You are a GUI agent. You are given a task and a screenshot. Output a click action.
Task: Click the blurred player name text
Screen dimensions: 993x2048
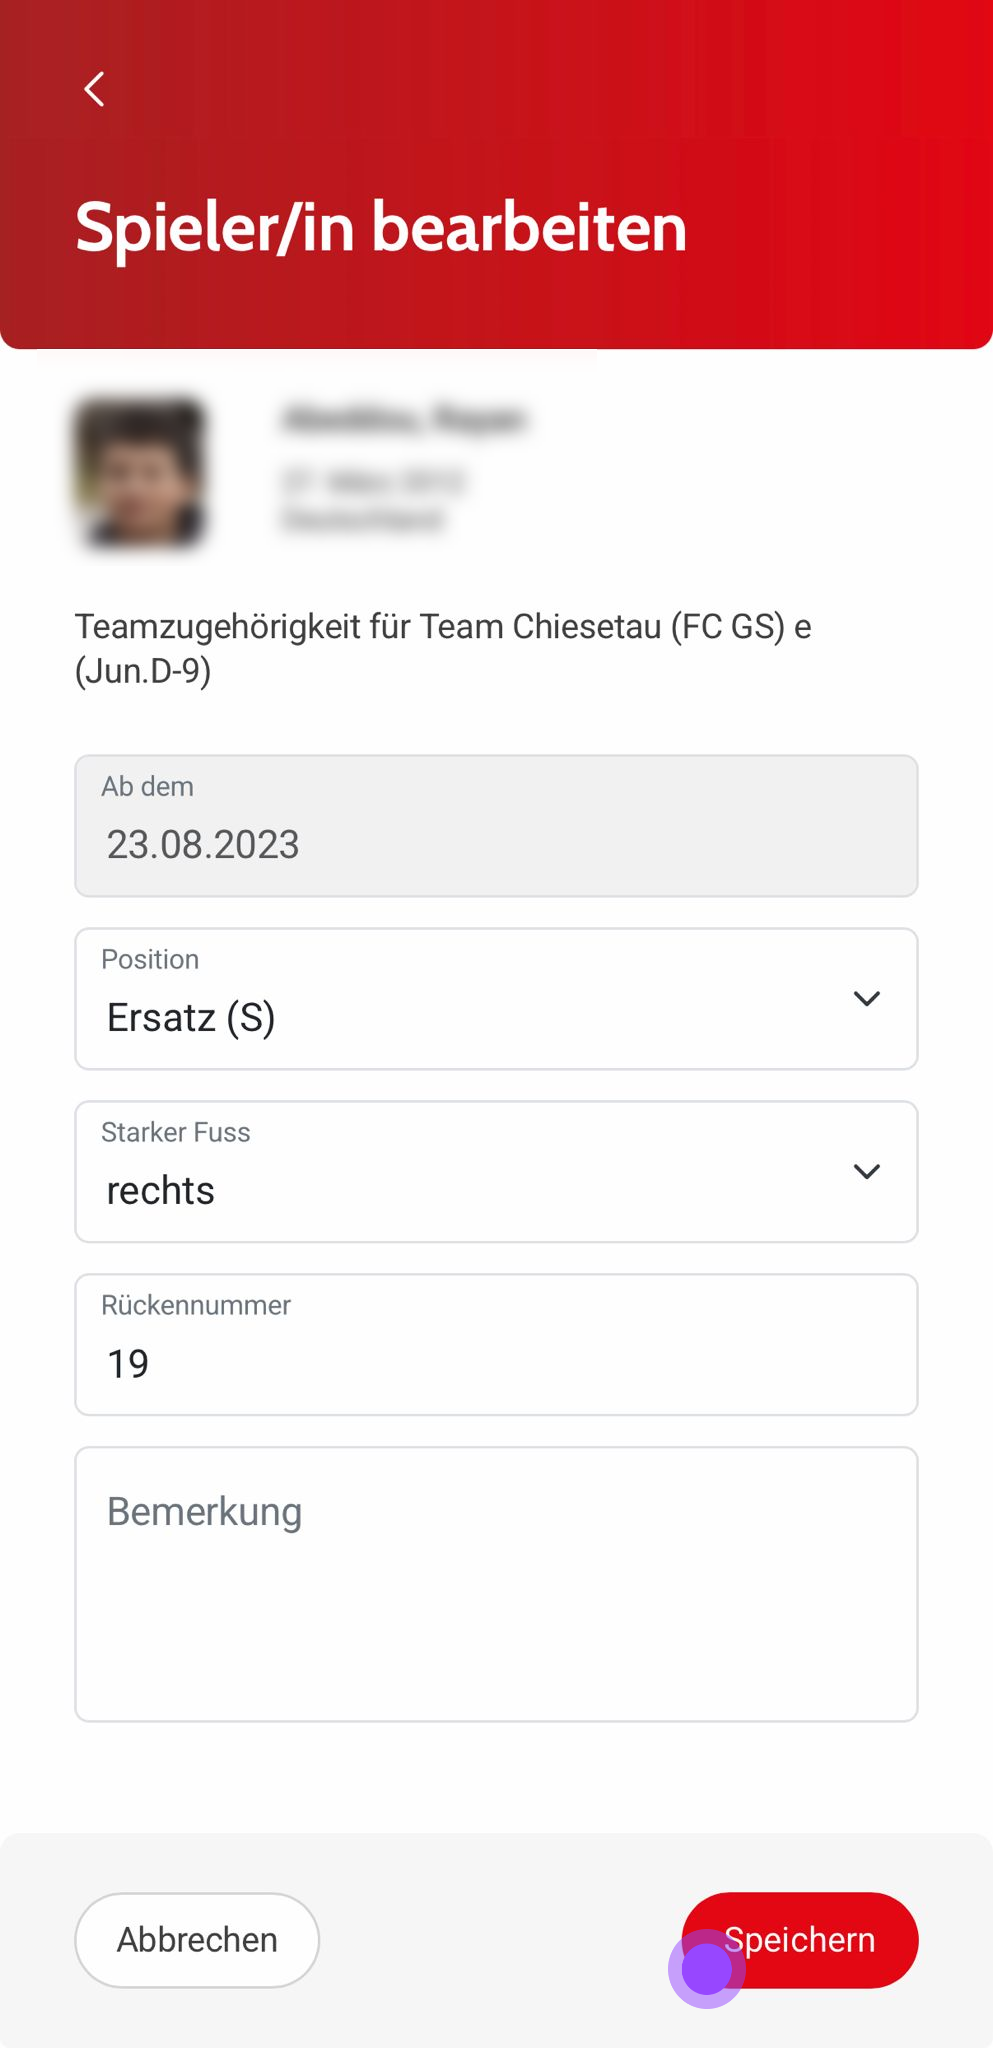point(404,420)
